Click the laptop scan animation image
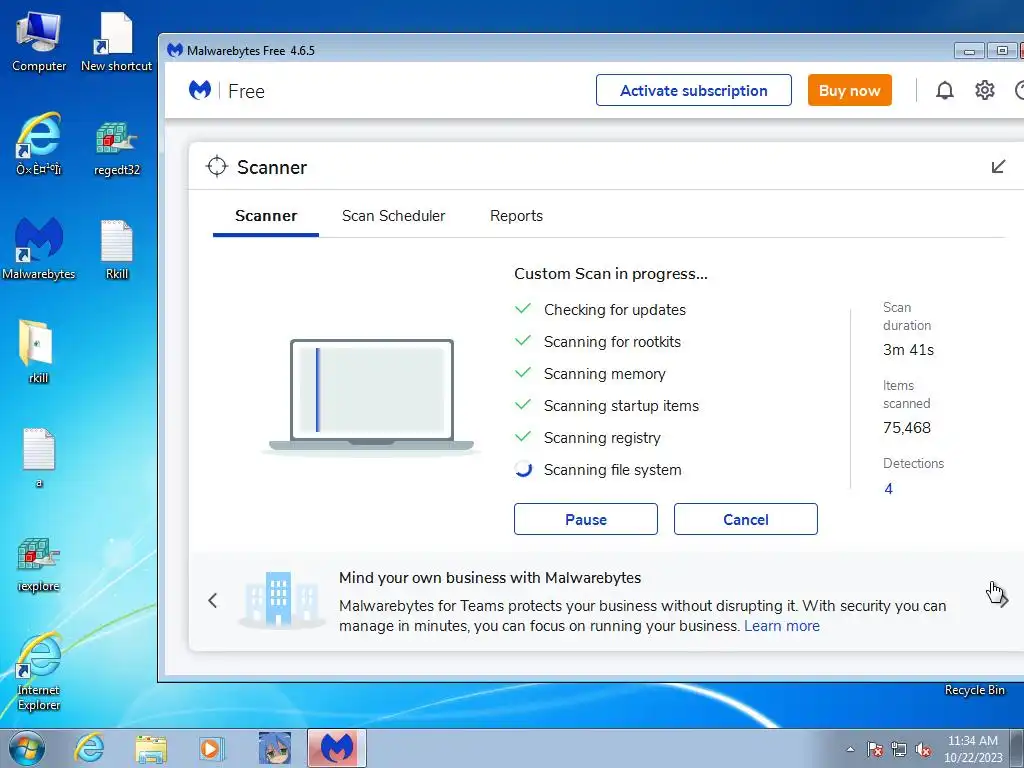This screenshot has height=768, width=1024. [x=371, y=396]
